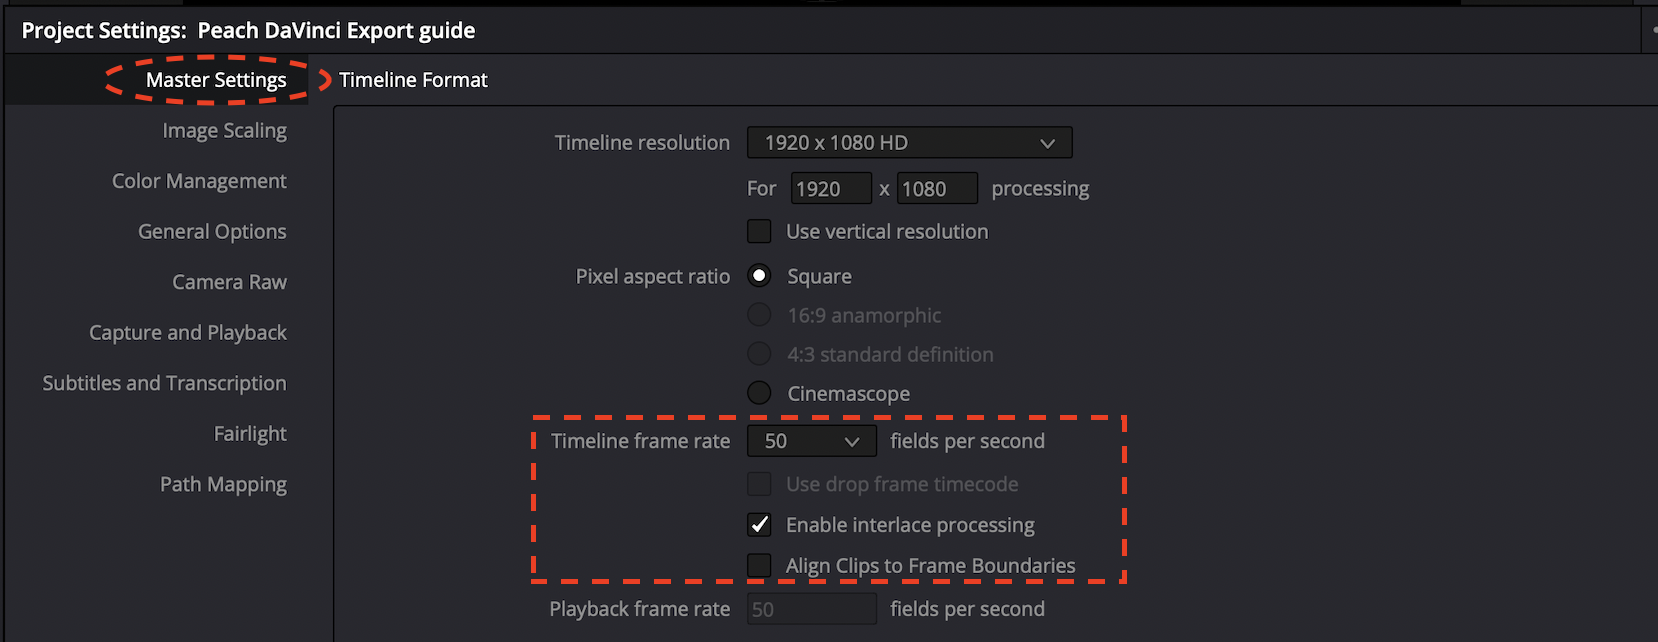This screenshot has width=1658, height=642.
Task: Expand the Timeline frame rate dropdown
Action: tap(811, 441)
